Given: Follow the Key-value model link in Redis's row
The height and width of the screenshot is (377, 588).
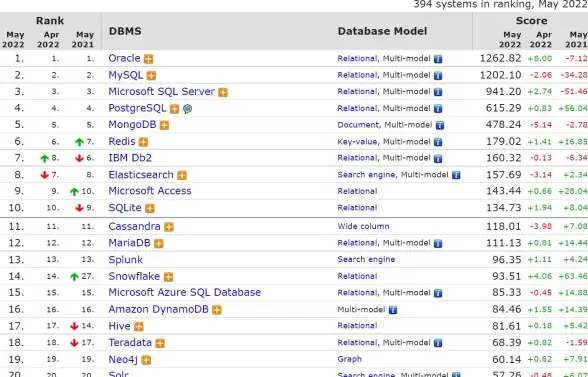Looking at the screenshot, I should point(357,142).
